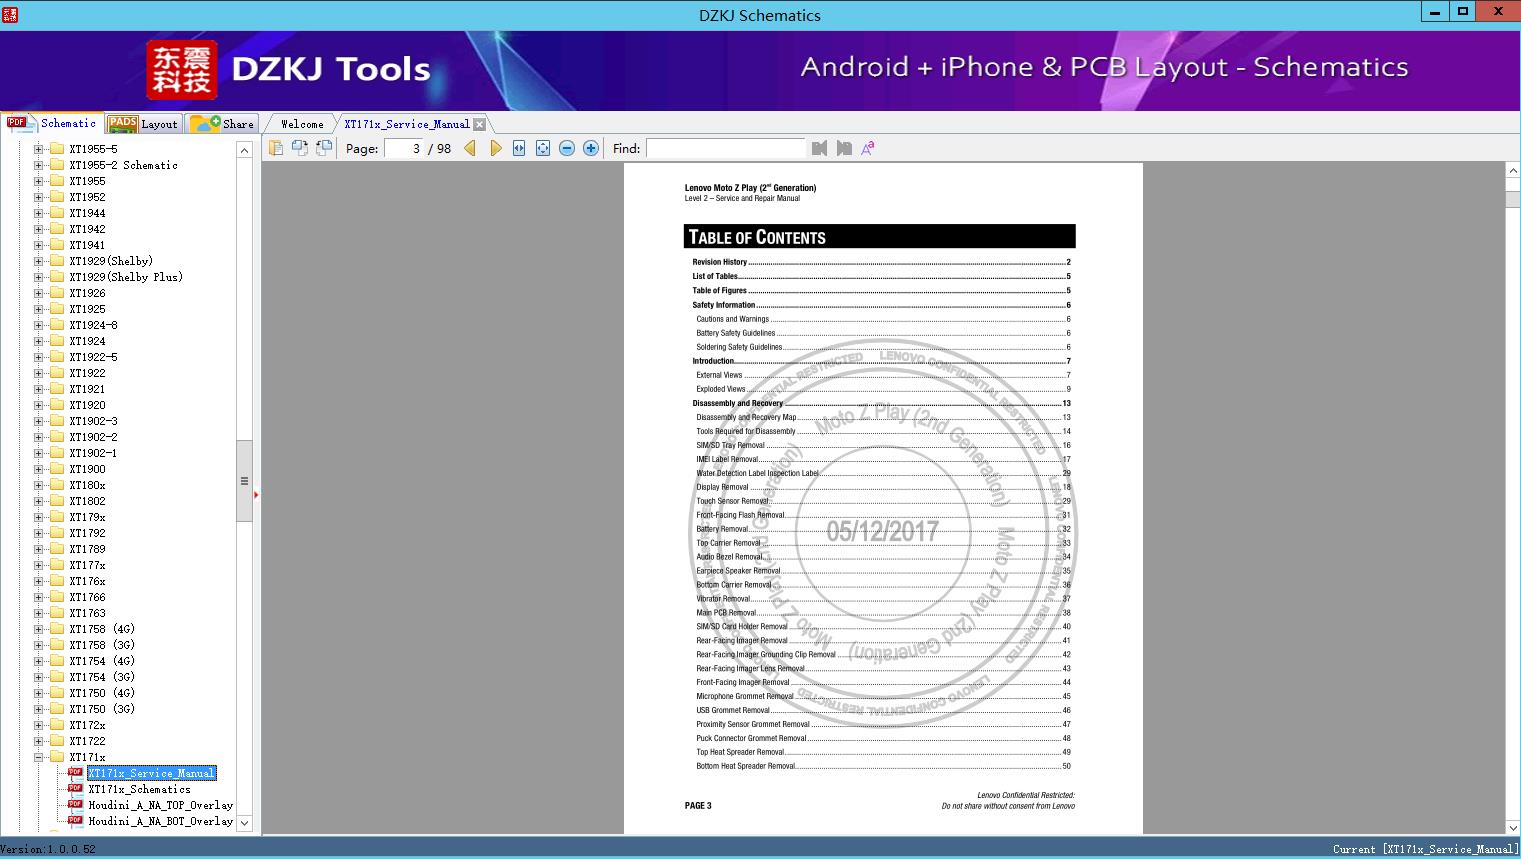Viewport: 1521px width, 859px height.
Task: Expand the XT1758 (4G) folder
Action: tap(39, 629)
